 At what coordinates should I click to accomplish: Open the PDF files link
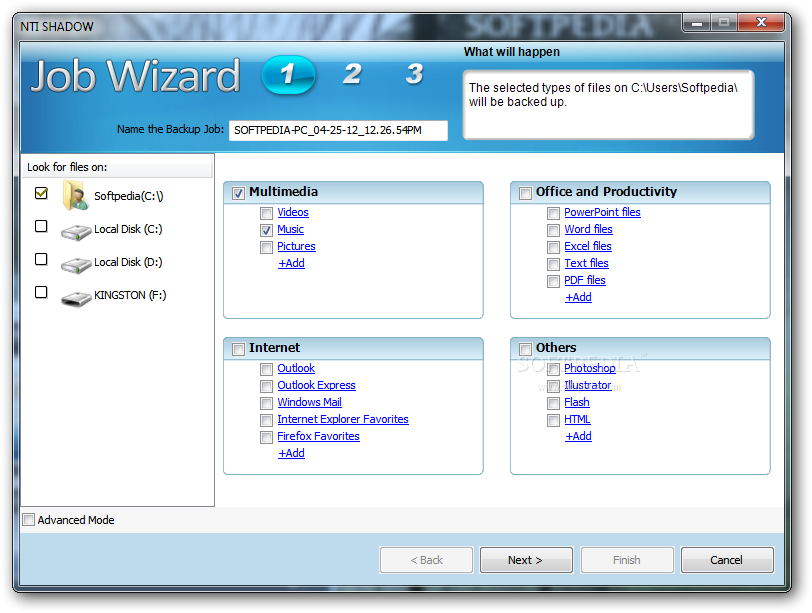click(585, 280)
